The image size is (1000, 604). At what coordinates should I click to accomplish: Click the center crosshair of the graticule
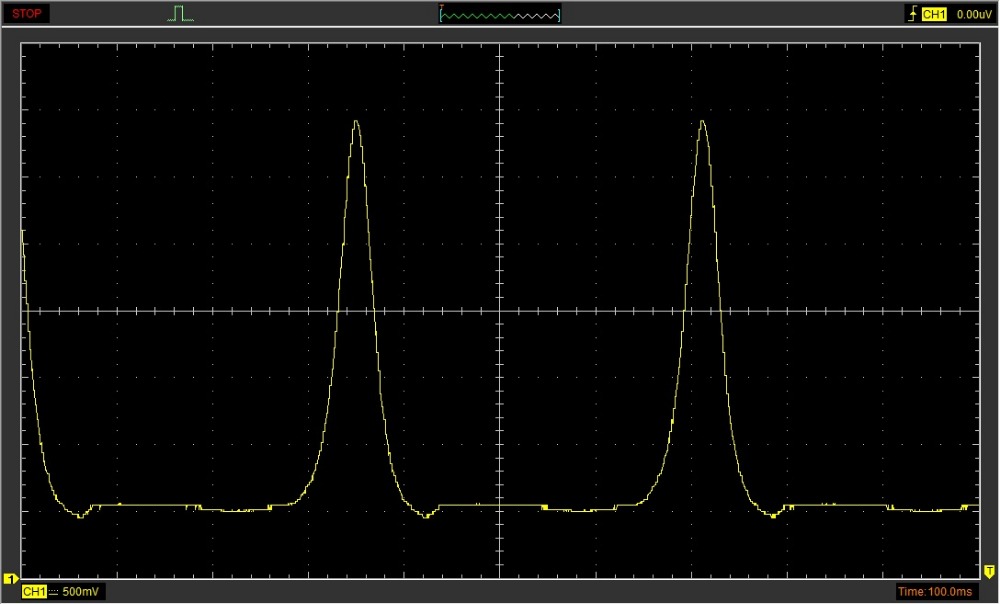point(499,311)
